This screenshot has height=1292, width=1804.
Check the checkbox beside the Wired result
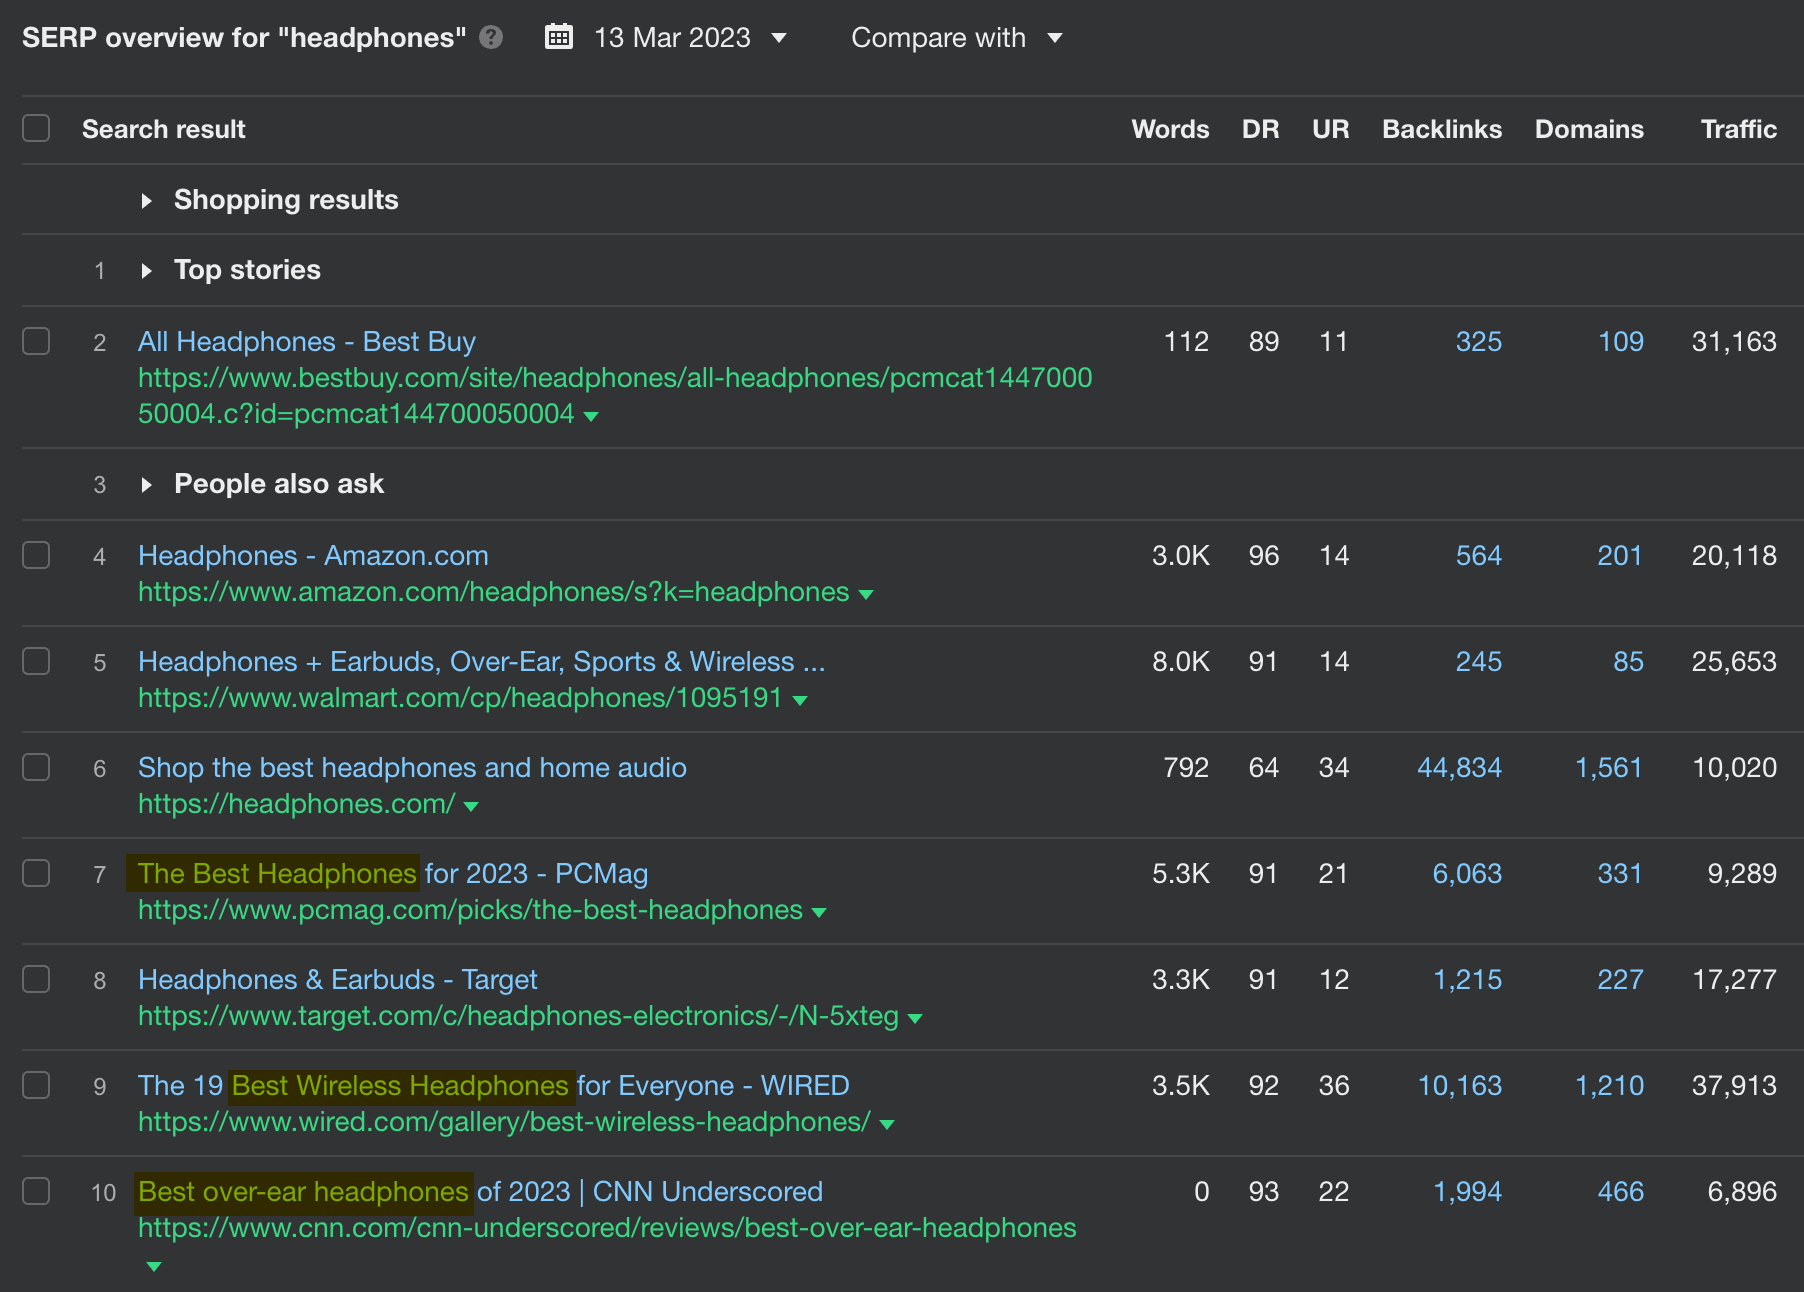tap(36, 1085)
